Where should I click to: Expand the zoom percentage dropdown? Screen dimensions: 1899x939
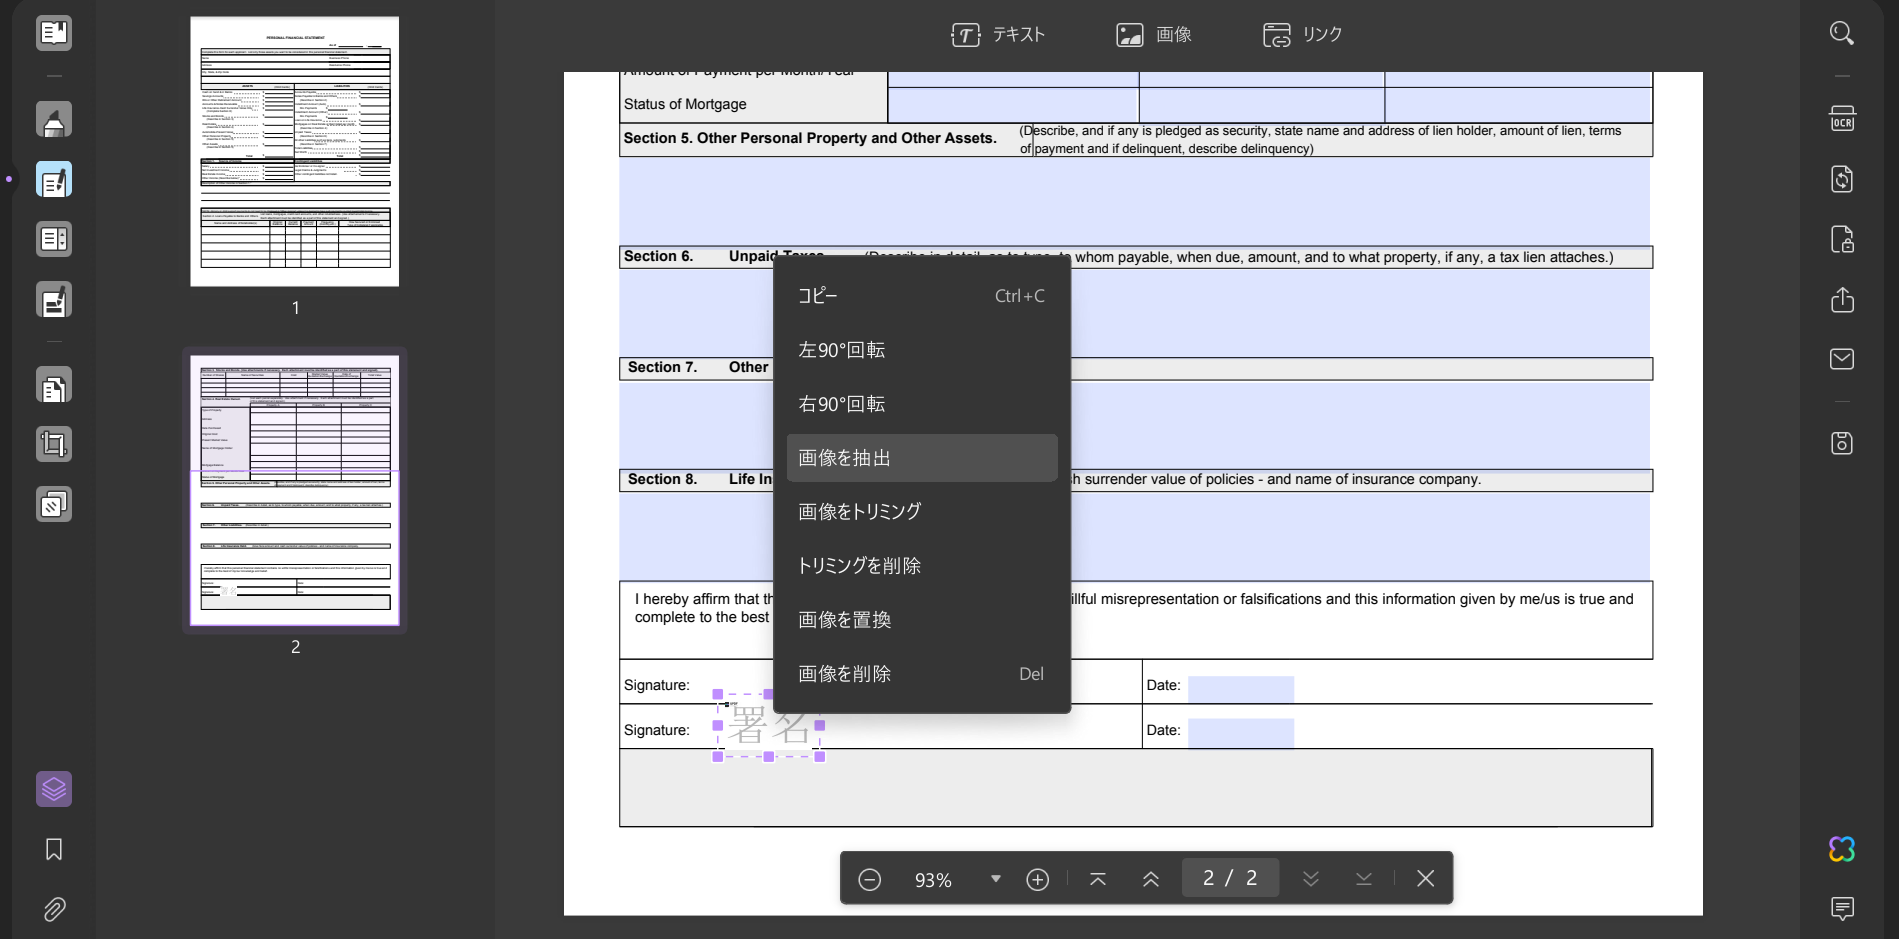point(995,879)
